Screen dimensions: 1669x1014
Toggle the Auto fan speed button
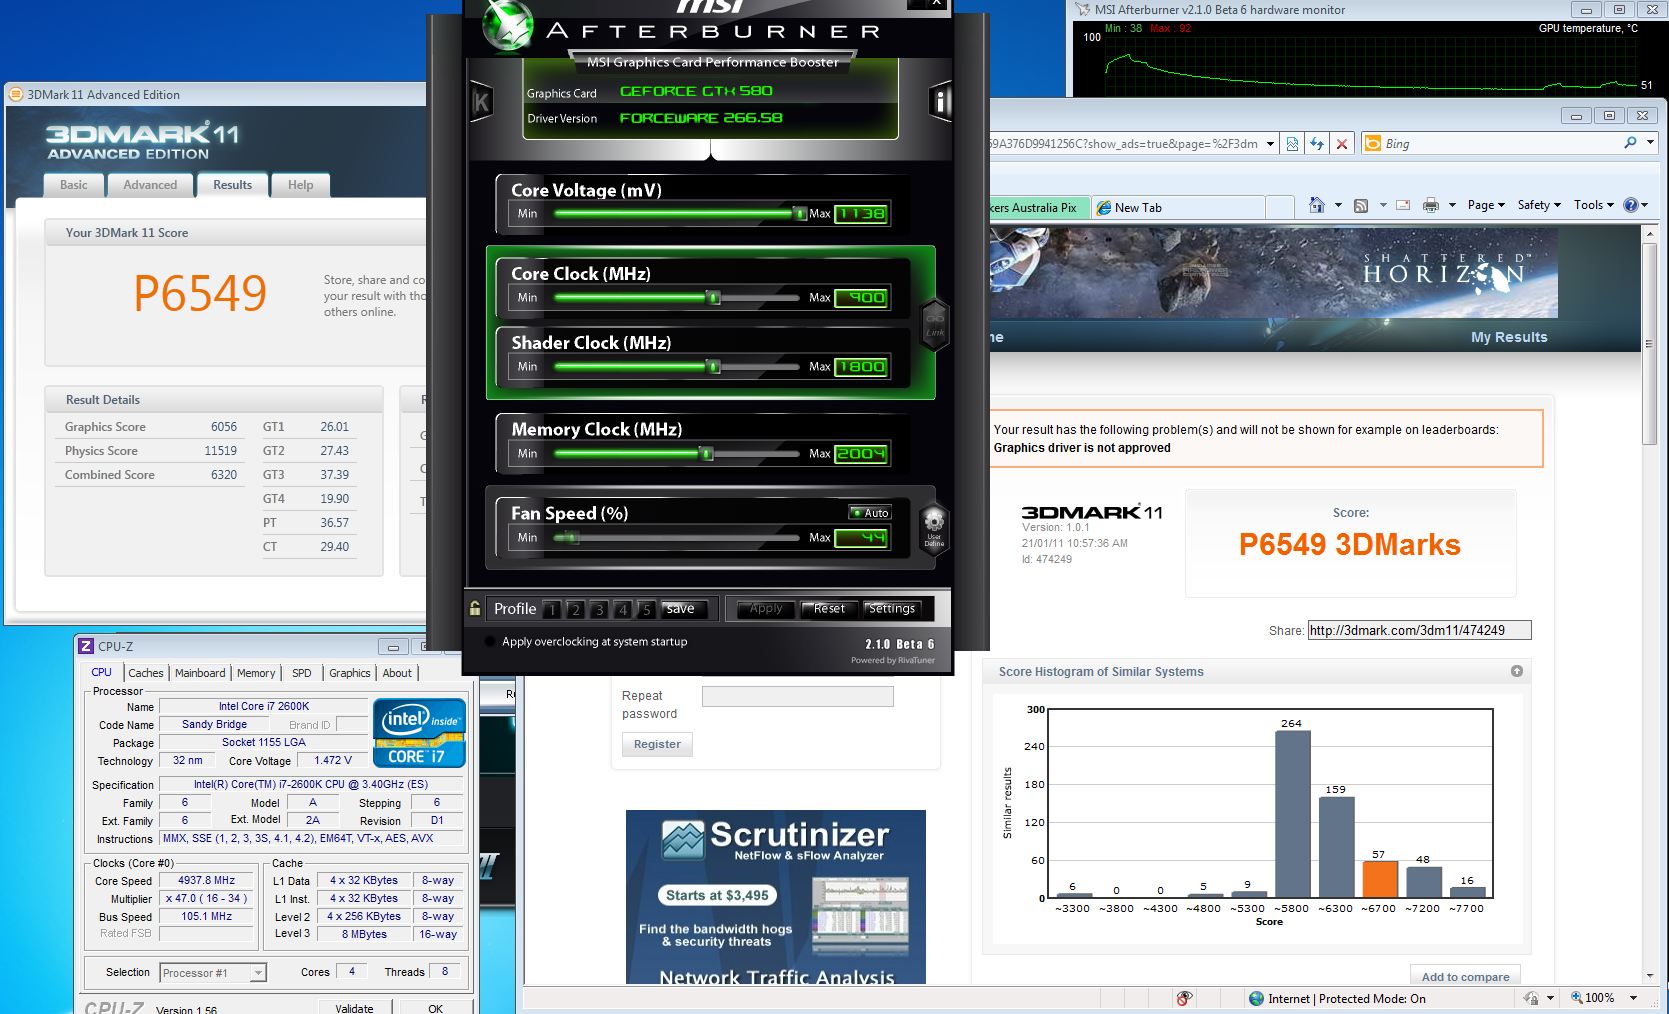(870, 513)
